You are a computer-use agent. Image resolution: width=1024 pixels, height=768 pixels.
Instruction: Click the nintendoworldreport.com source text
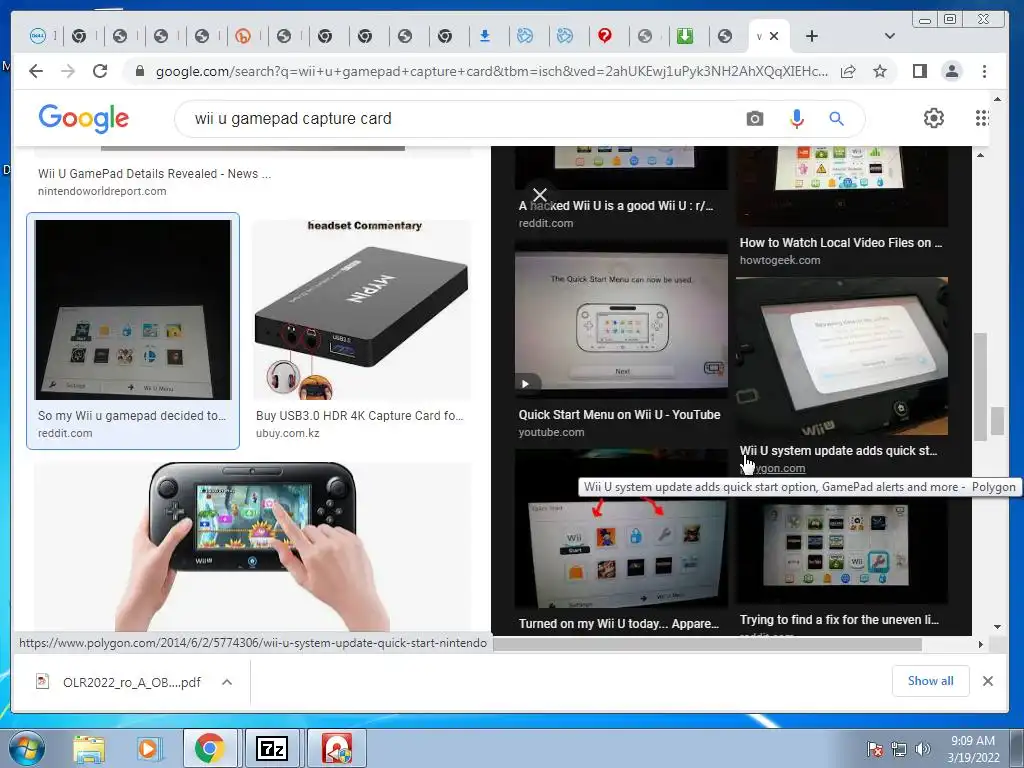click(102, 191)
